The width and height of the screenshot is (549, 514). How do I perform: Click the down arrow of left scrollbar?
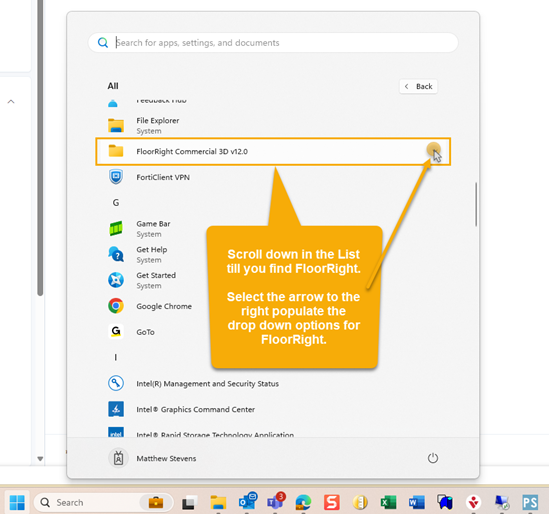click(40, 459)
